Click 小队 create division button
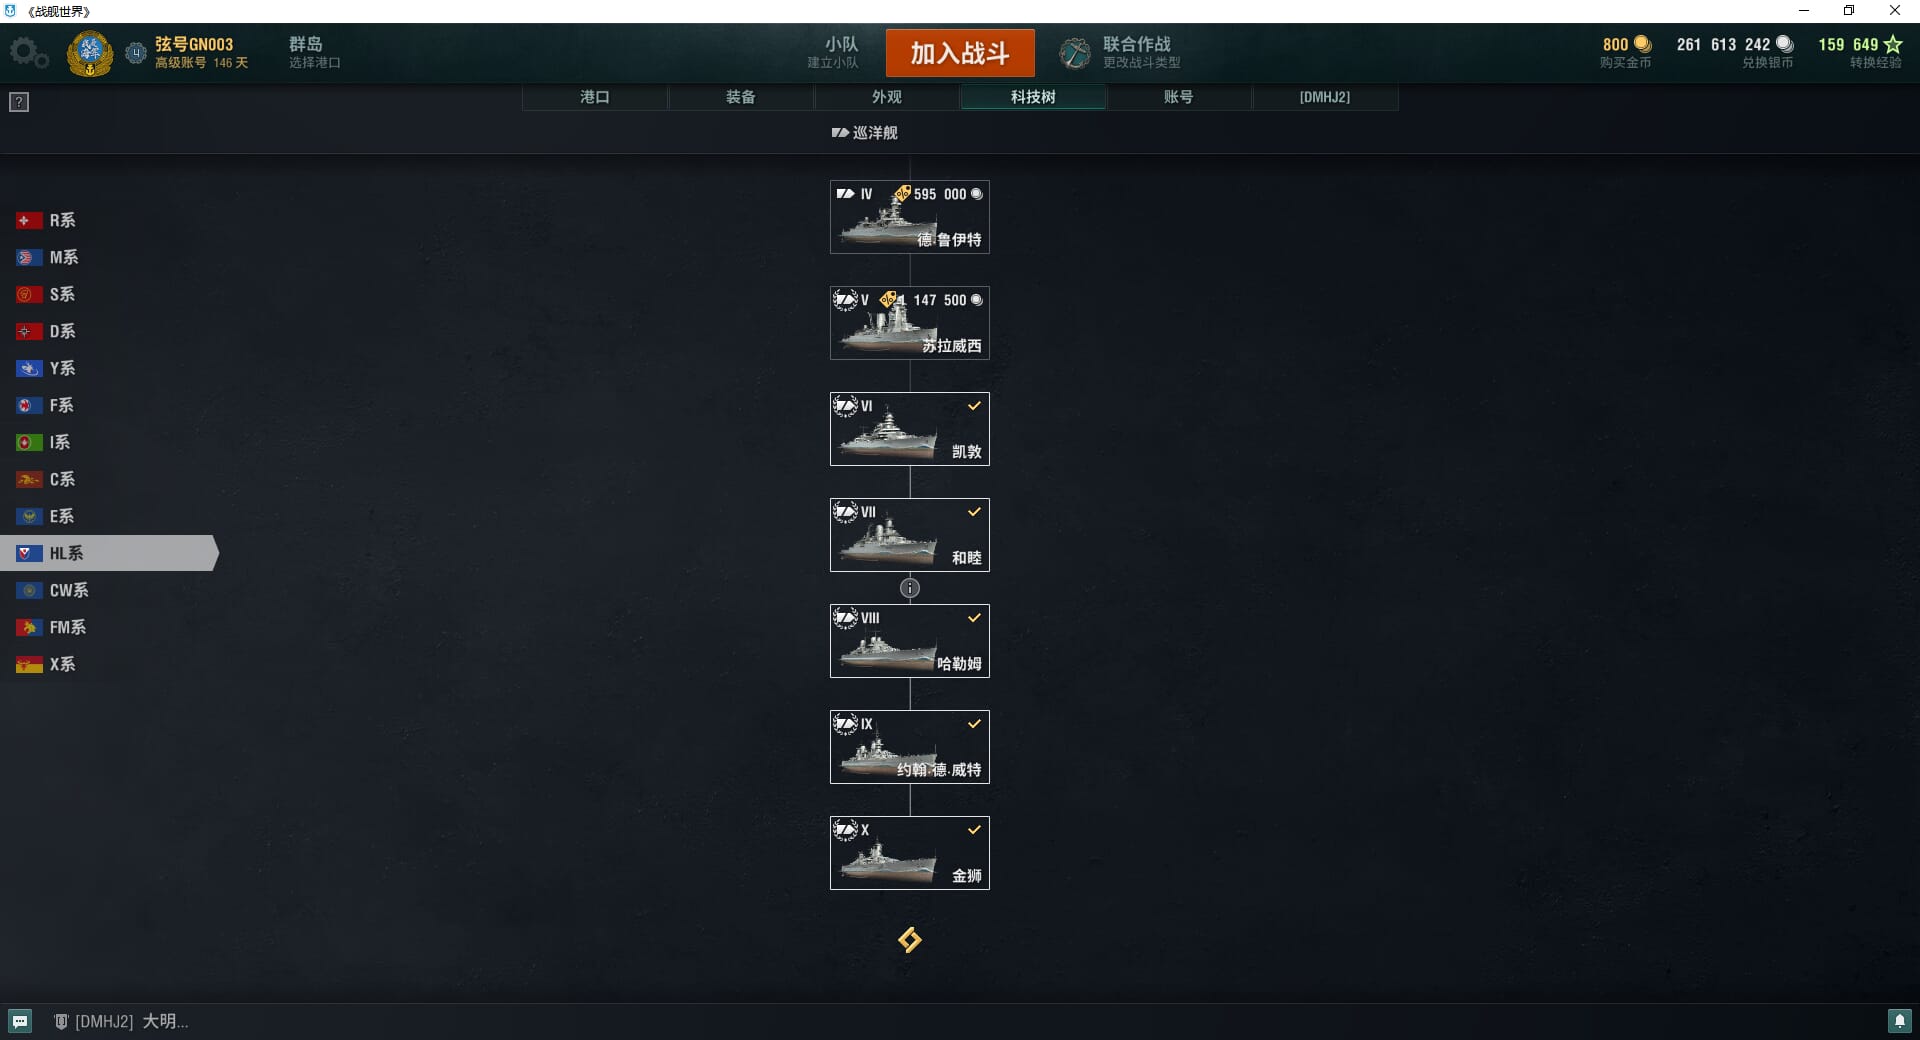The image size is (1920, 1040). coord(834,53)
